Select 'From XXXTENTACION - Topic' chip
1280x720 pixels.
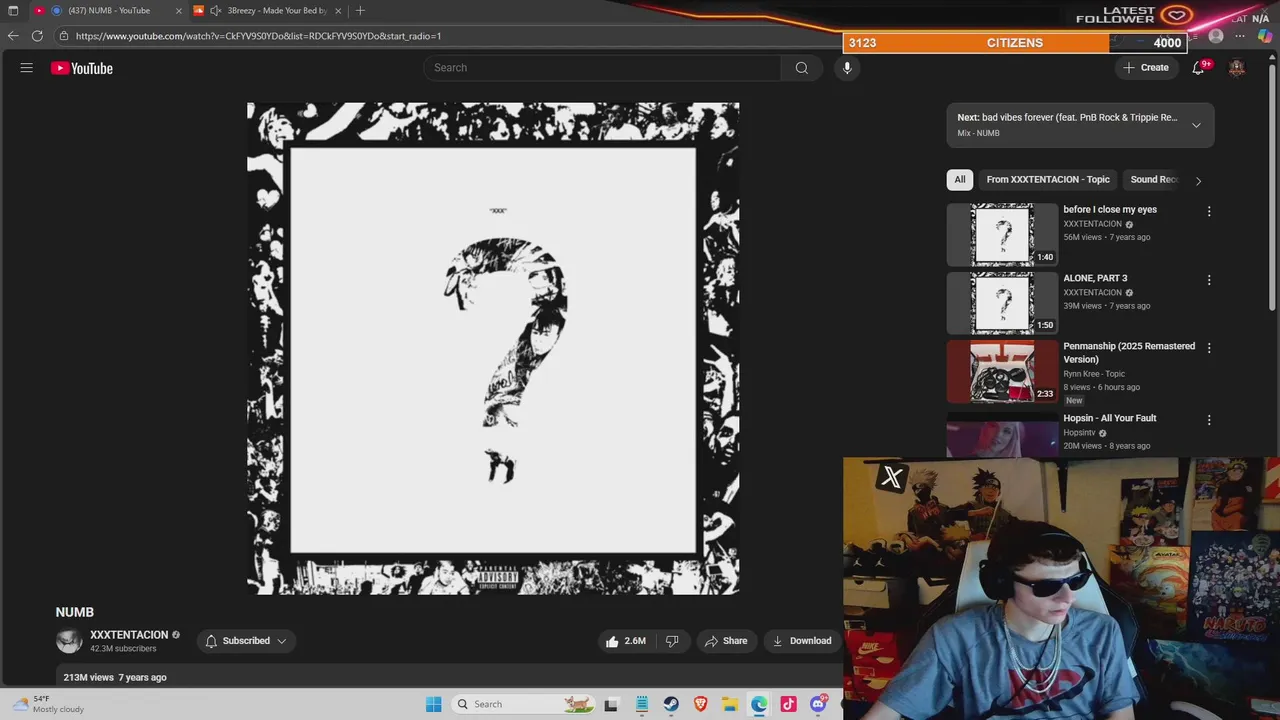(1048, 179)
